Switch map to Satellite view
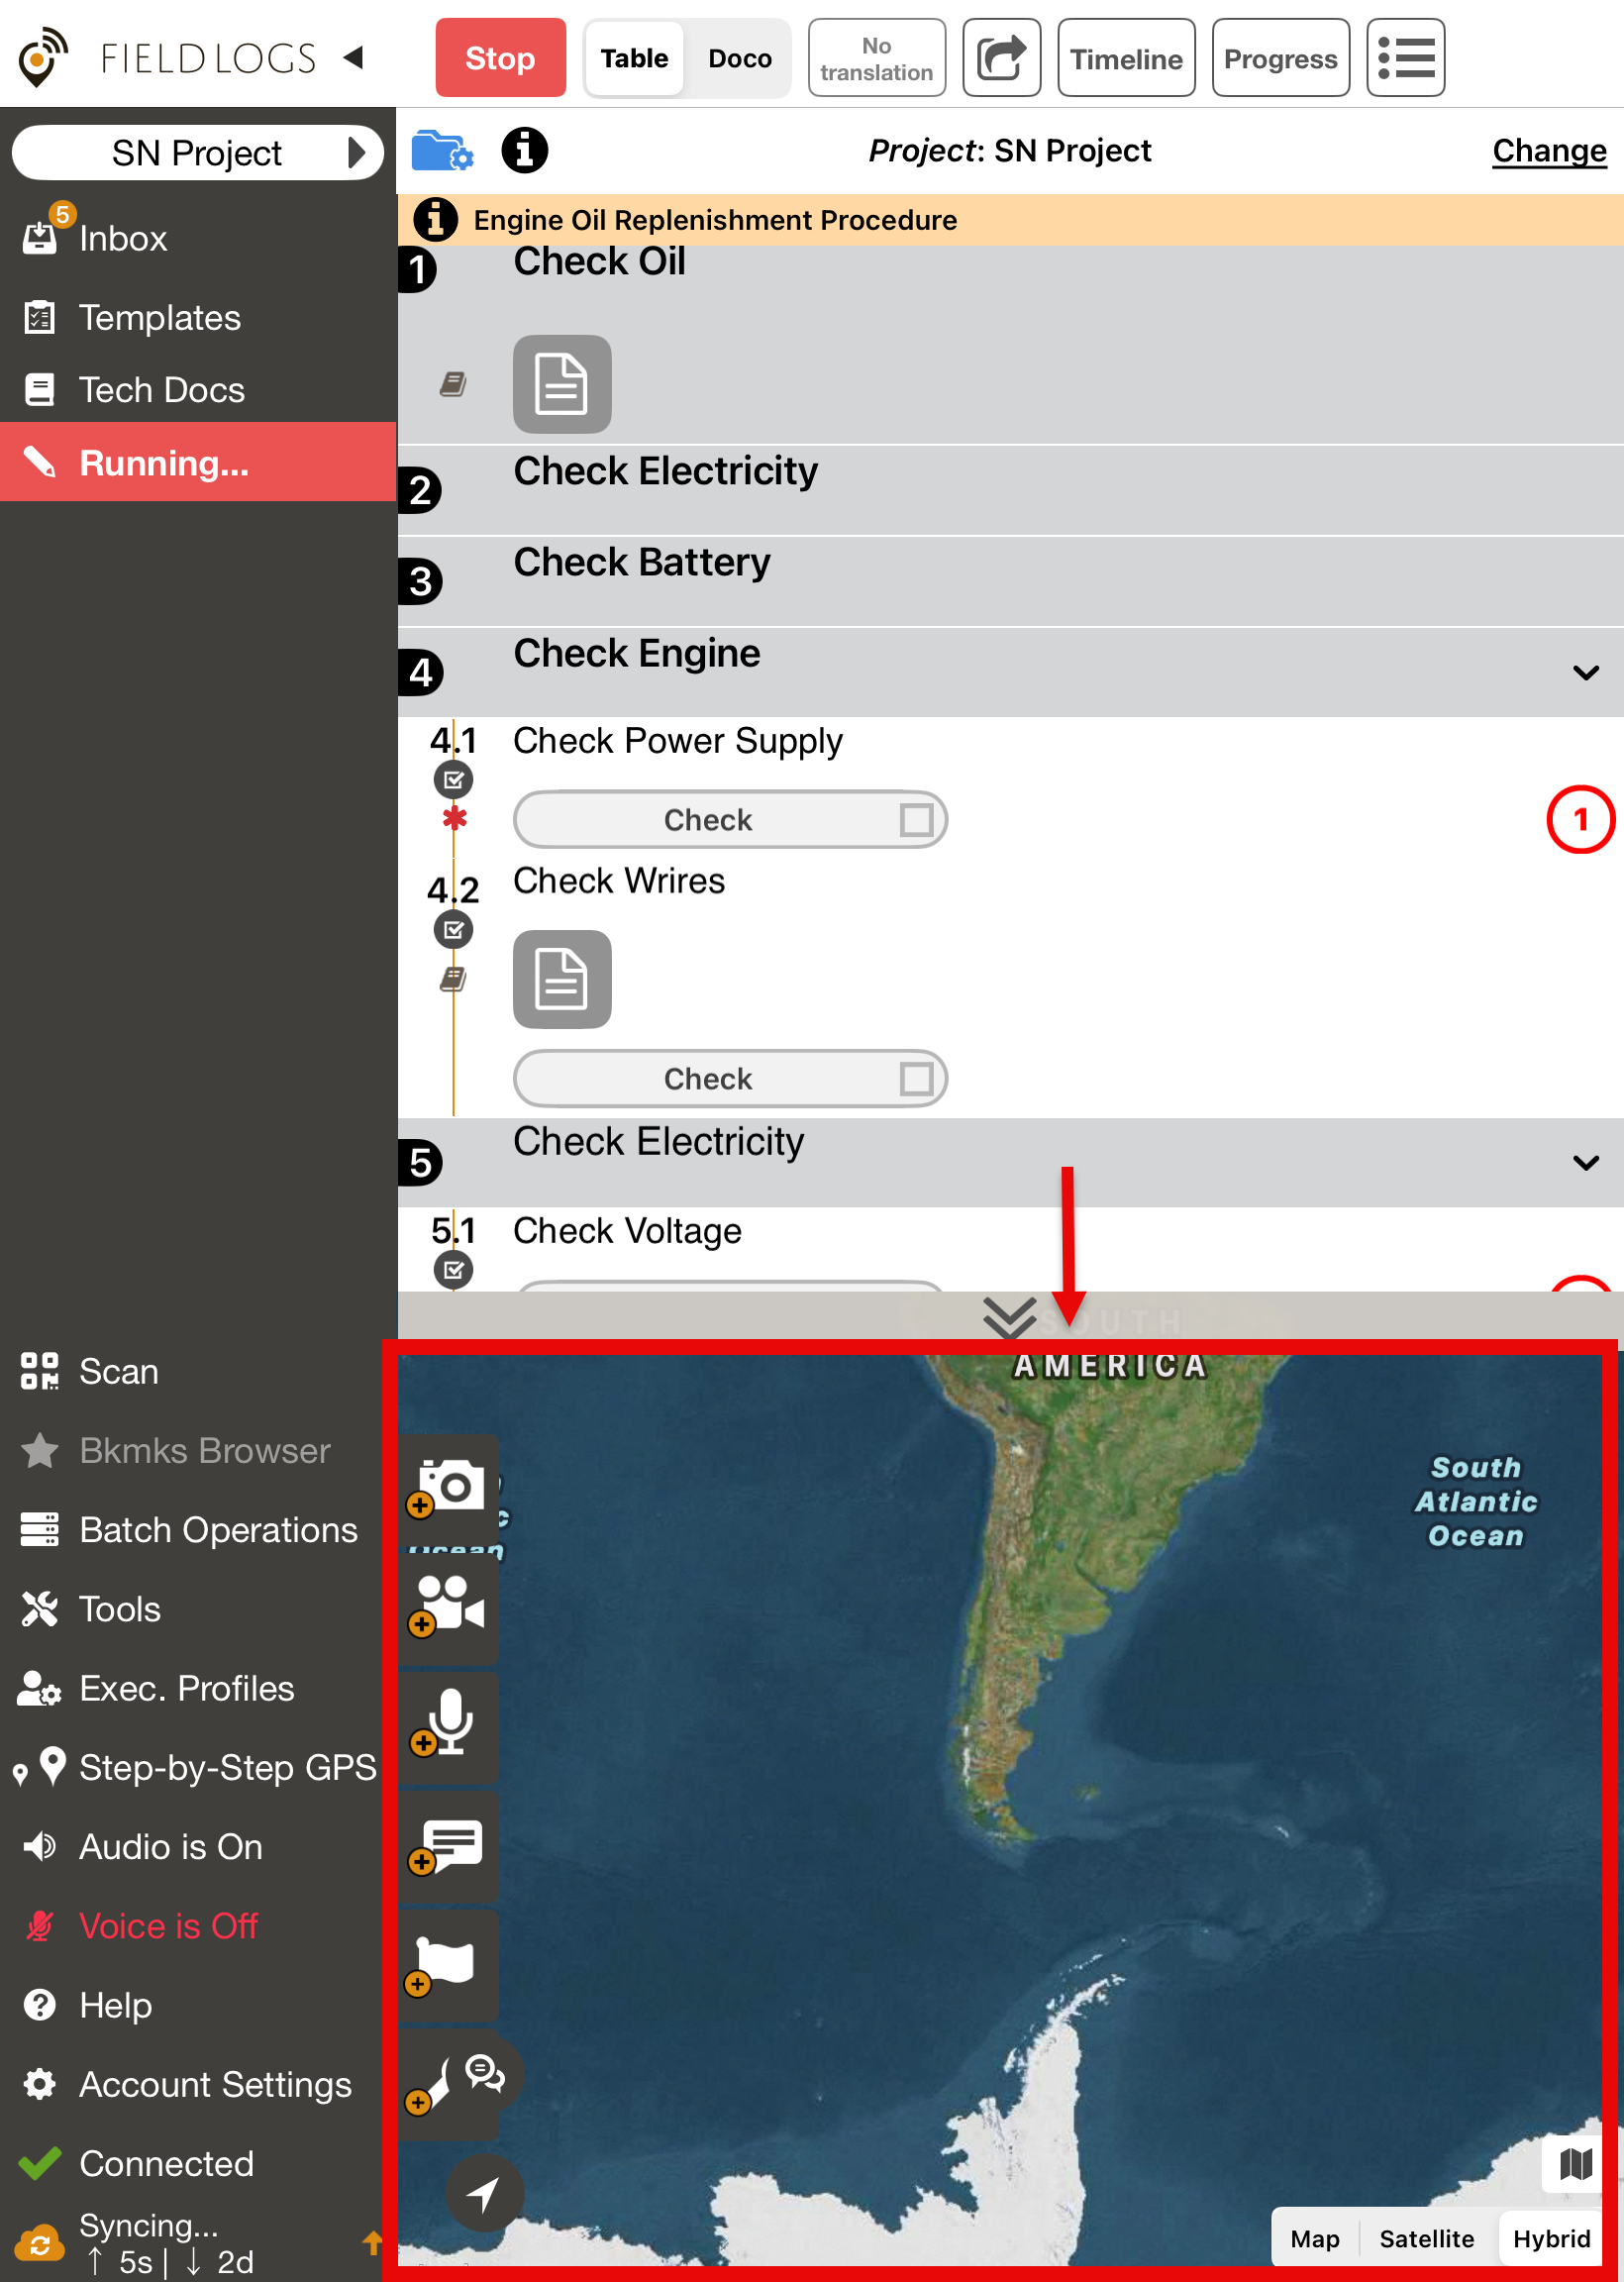Screen dimensions: 1624x2282 click(x=1426, y=2239)
